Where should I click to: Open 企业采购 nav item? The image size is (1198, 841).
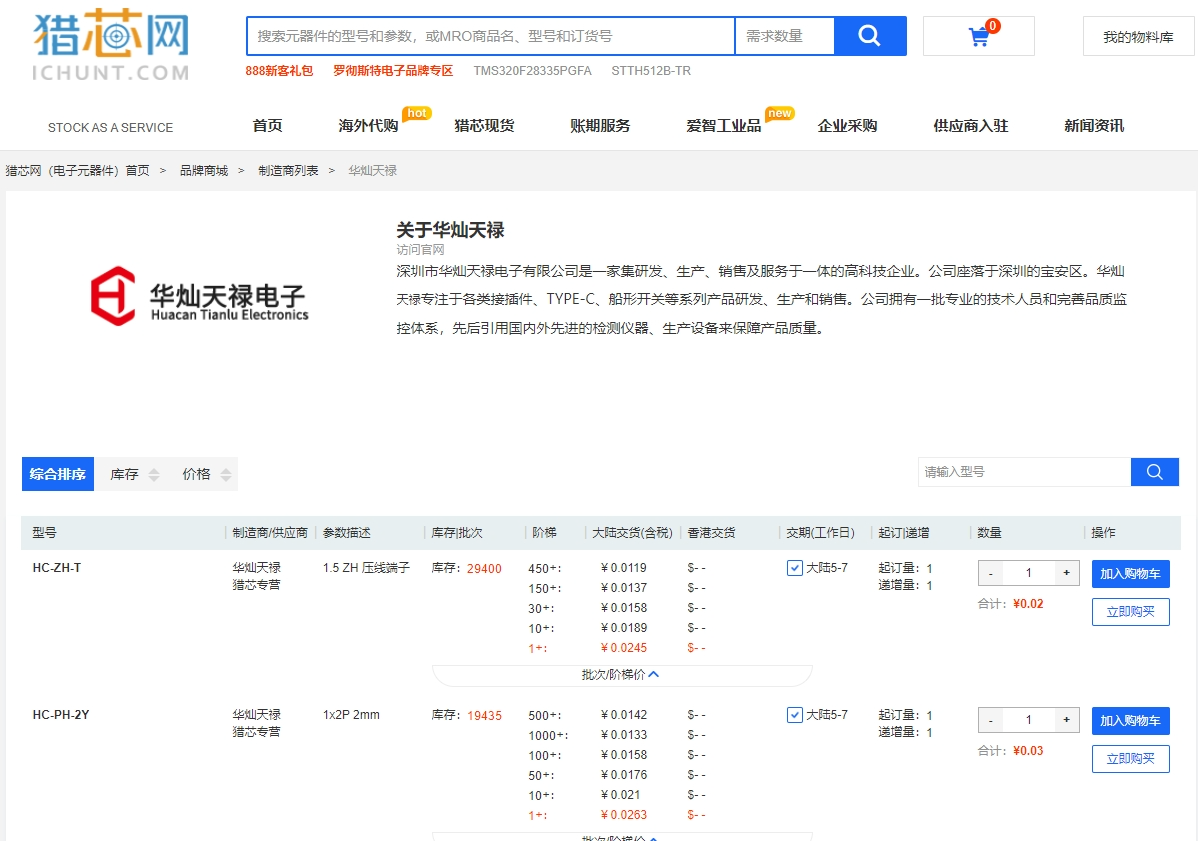tap(847, 126)
